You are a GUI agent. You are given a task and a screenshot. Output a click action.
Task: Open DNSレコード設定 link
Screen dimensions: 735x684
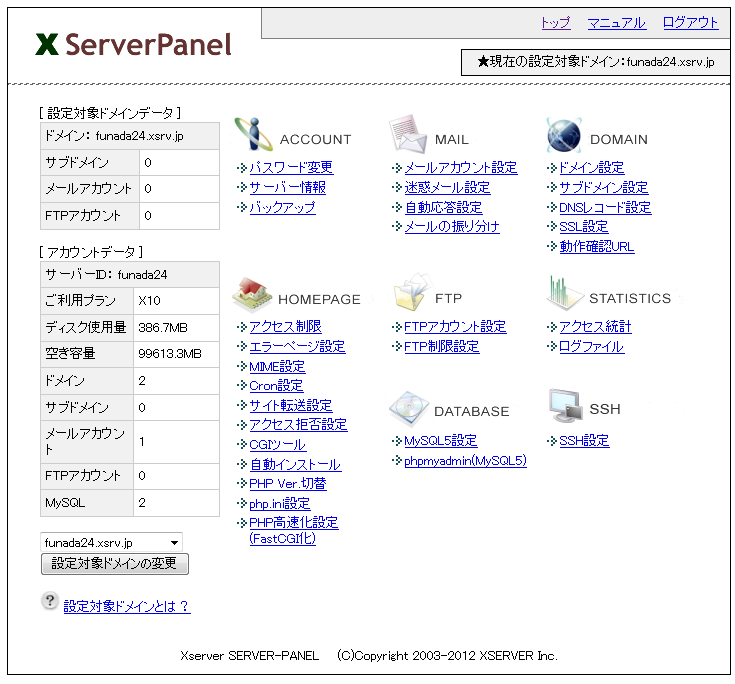(x=605, y=207)
